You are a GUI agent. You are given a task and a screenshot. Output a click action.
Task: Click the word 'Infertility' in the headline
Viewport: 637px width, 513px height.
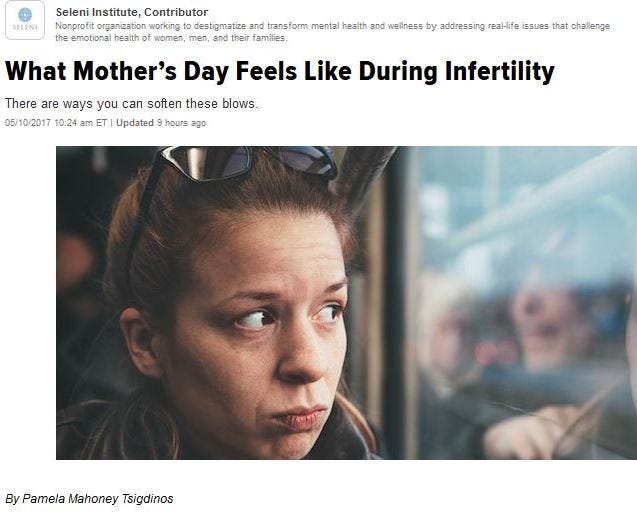[x=499, y=71]
